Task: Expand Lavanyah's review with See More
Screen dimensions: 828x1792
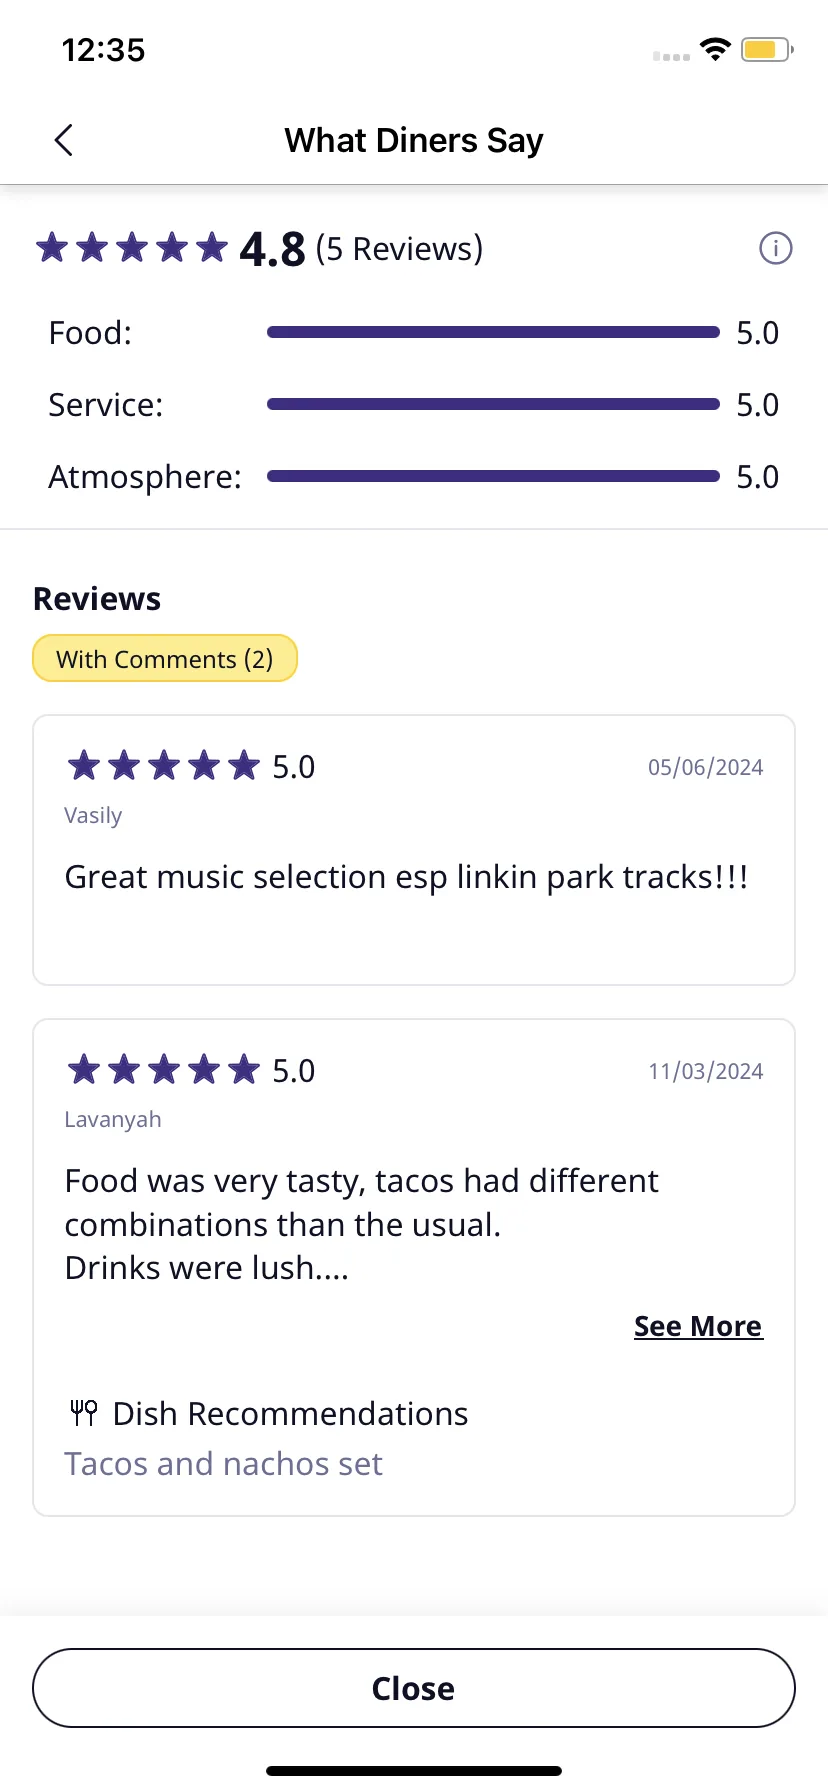Action: (x=698, y=1326)
